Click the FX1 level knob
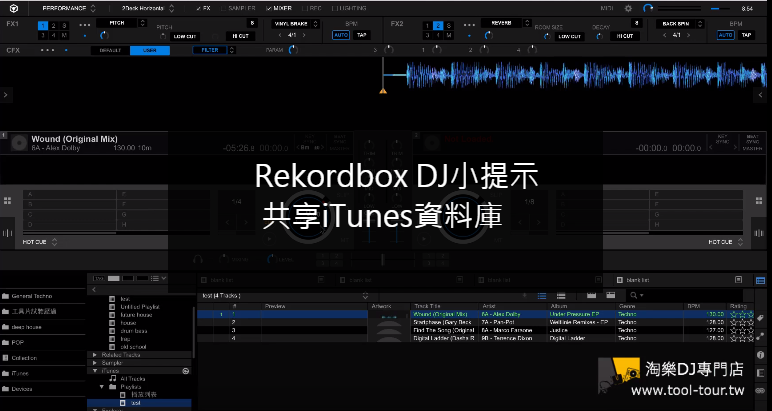772x411 pixels. click(104, 35)
